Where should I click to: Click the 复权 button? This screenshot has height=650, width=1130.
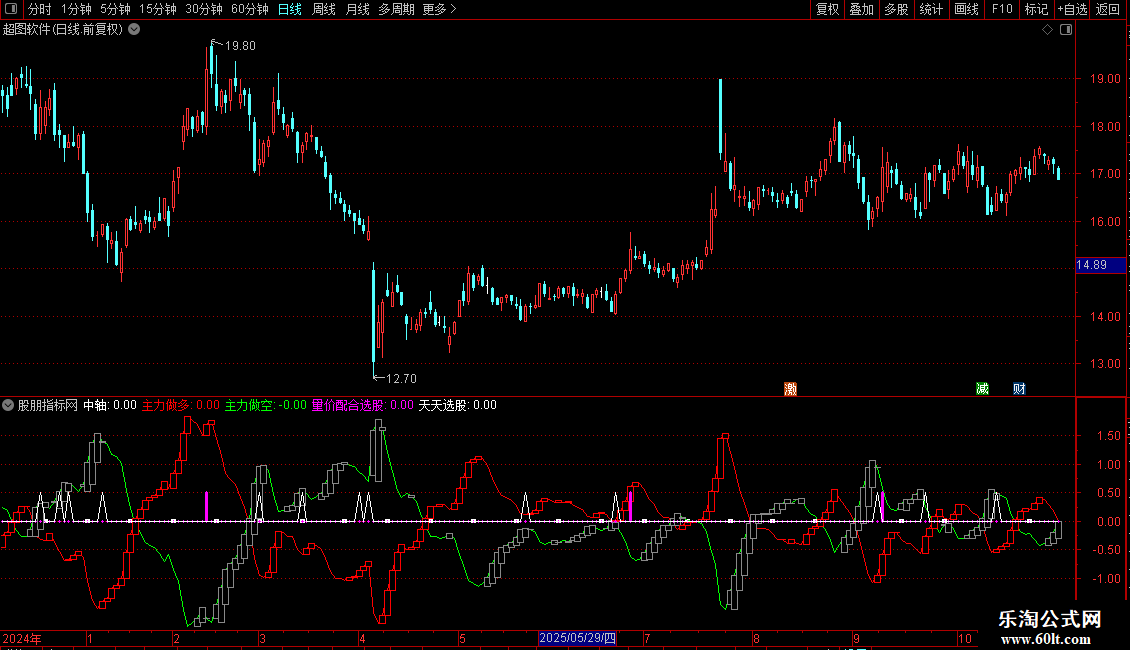click(x=827, y=9)
